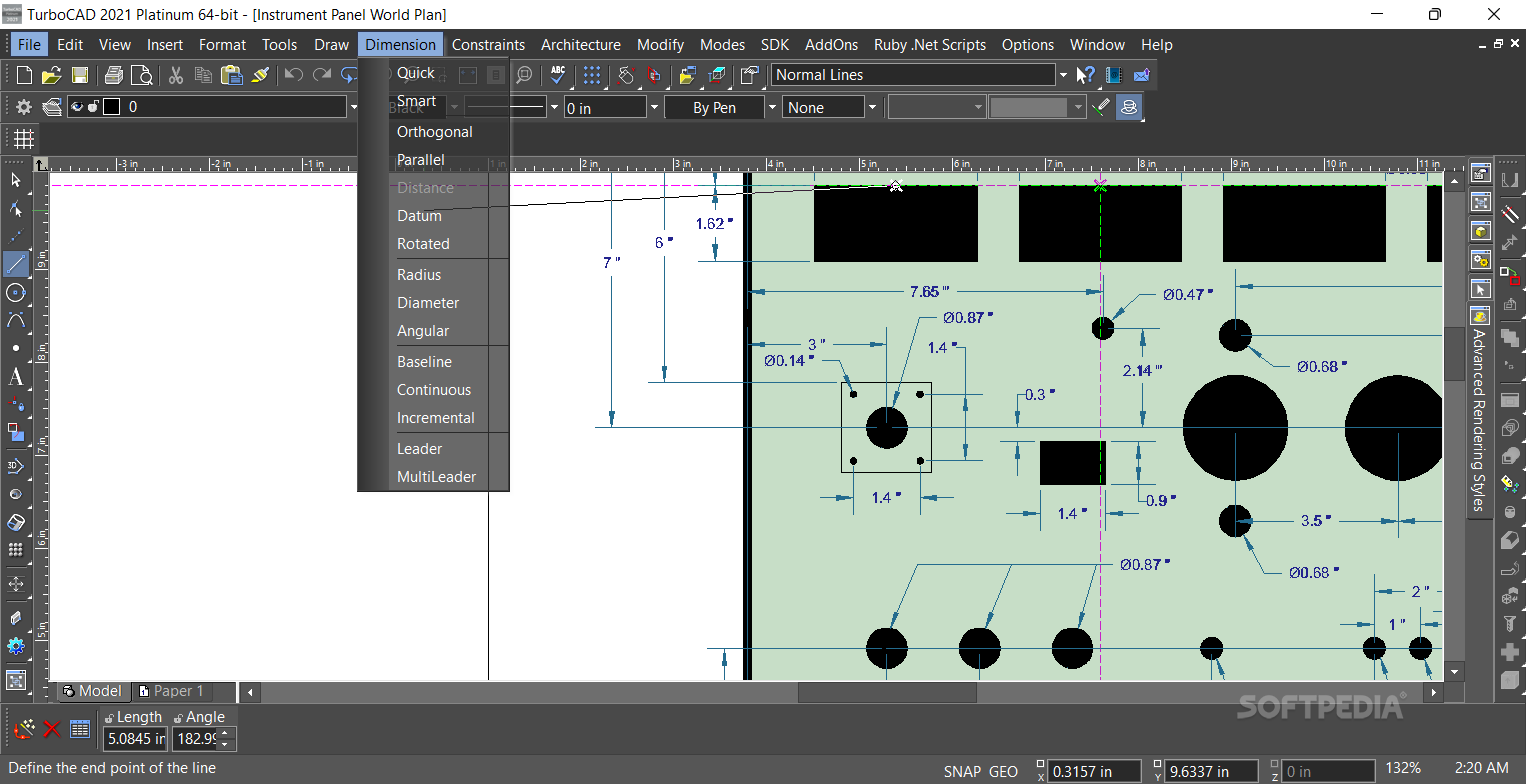This screenshot has height=784, width=1526.
Task: Open the Architecture menu
Action: pos(581,44)
